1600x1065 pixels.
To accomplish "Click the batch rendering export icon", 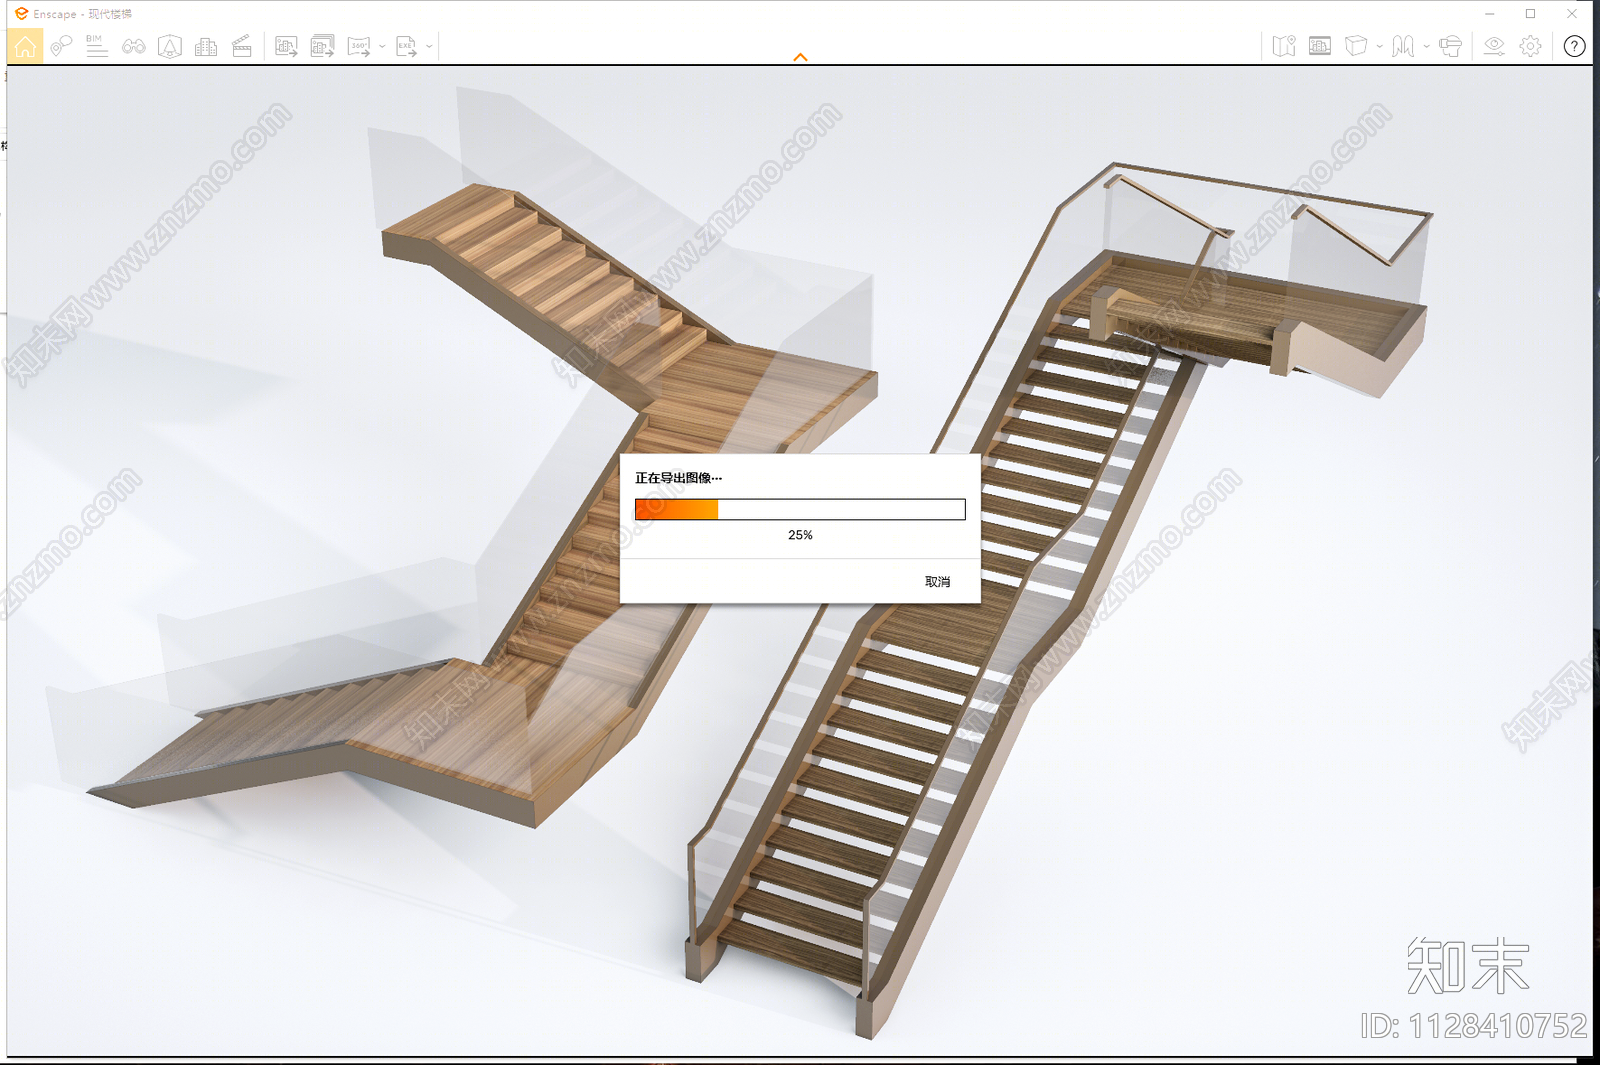I will click(x=322, y=46).
